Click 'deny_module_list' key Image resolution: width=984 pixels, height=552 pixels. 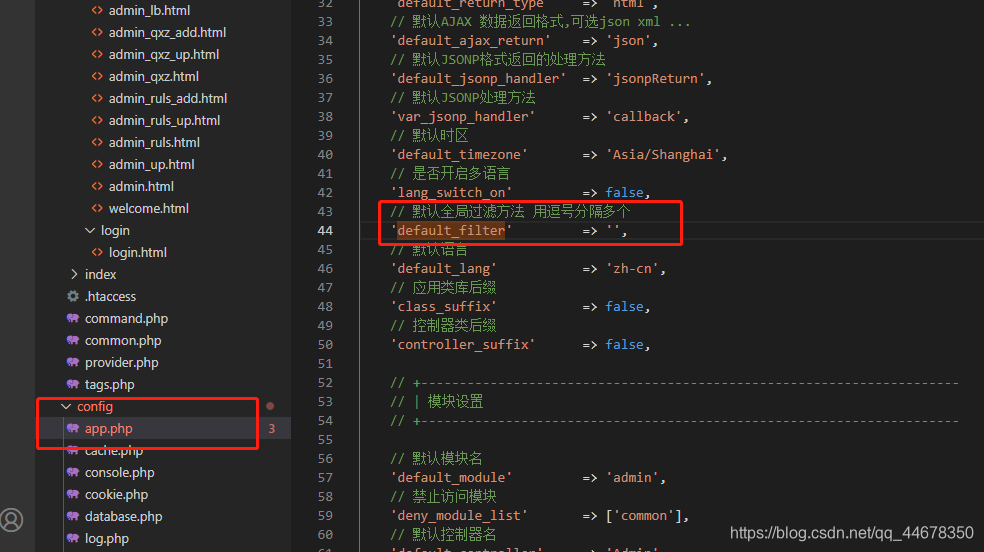point(459,516)
